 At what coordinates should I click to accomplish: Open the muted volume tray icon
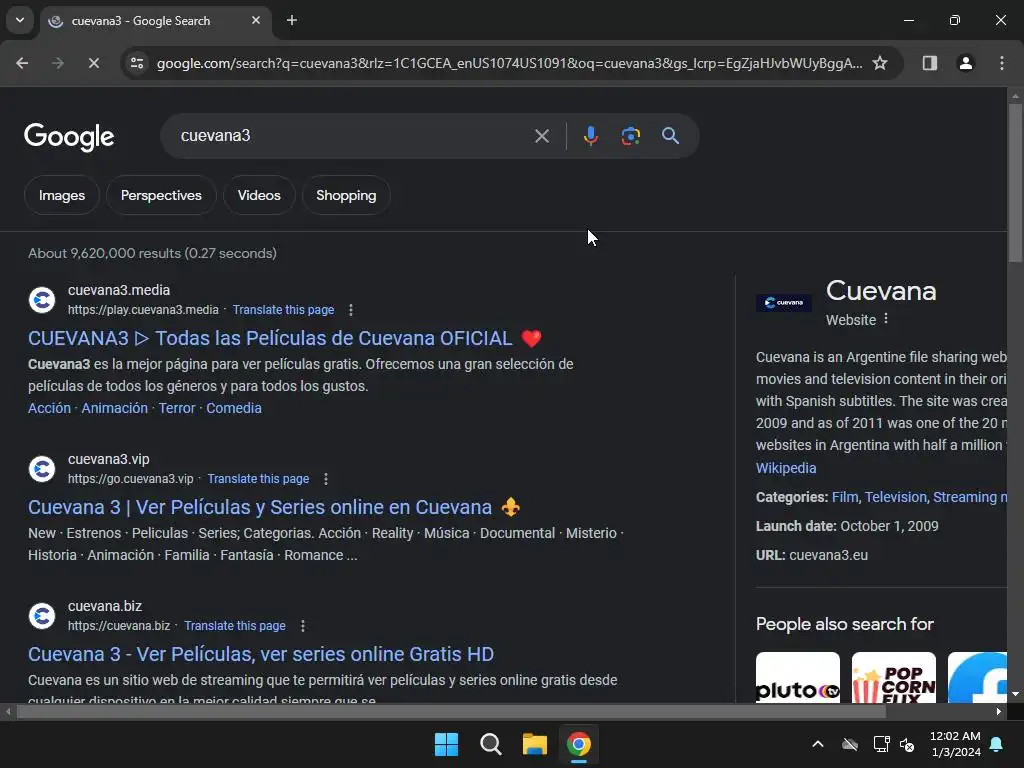[906, 744]
